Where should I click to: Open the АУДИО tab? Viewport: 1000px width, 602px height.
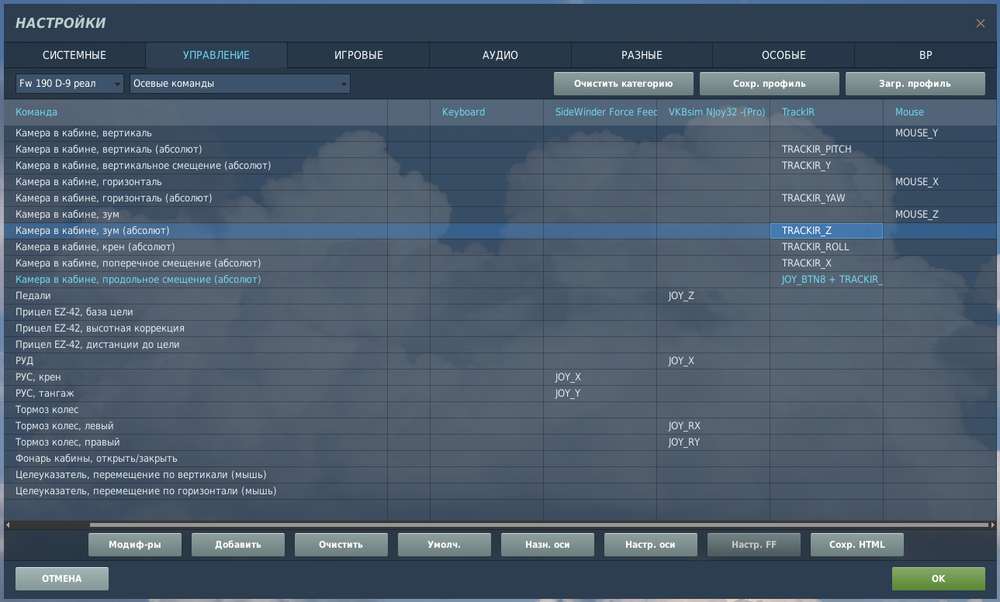tap(500, 55)
